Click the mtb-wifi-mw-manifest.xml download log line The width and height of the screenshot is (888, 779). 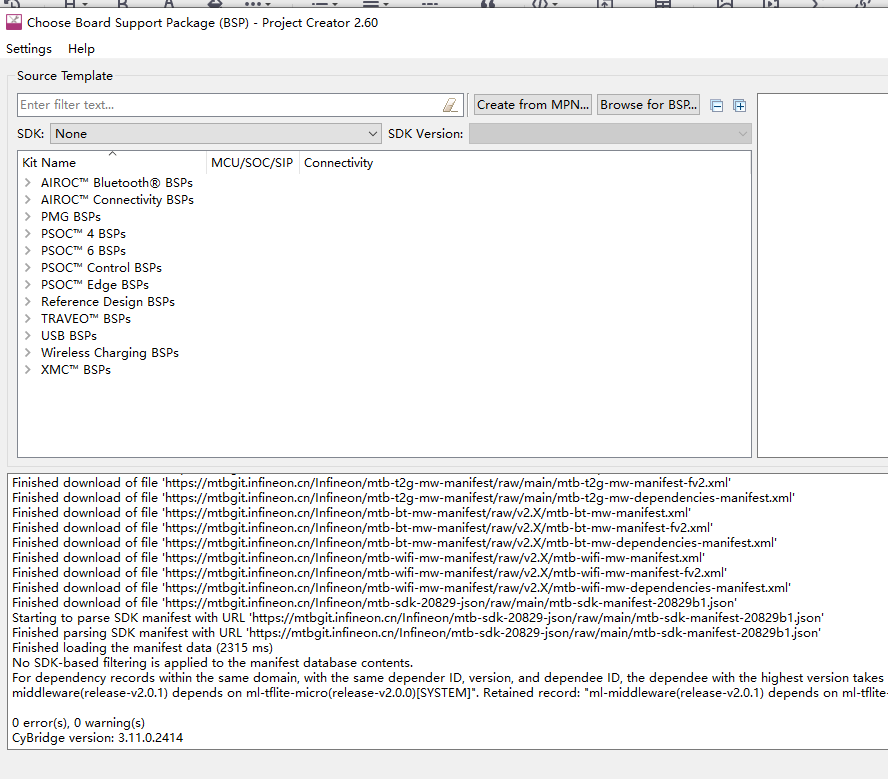tap(358, 558)
